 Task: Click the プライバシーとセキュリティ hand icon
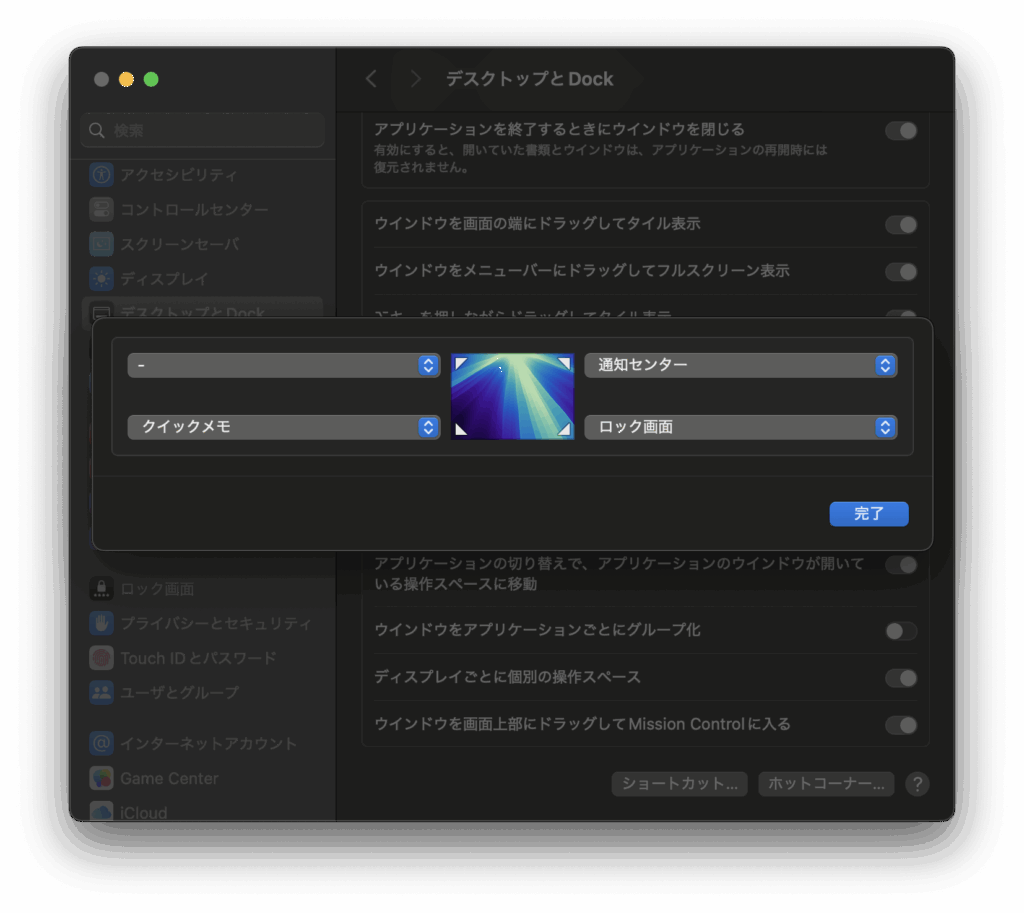coord(101,623)
